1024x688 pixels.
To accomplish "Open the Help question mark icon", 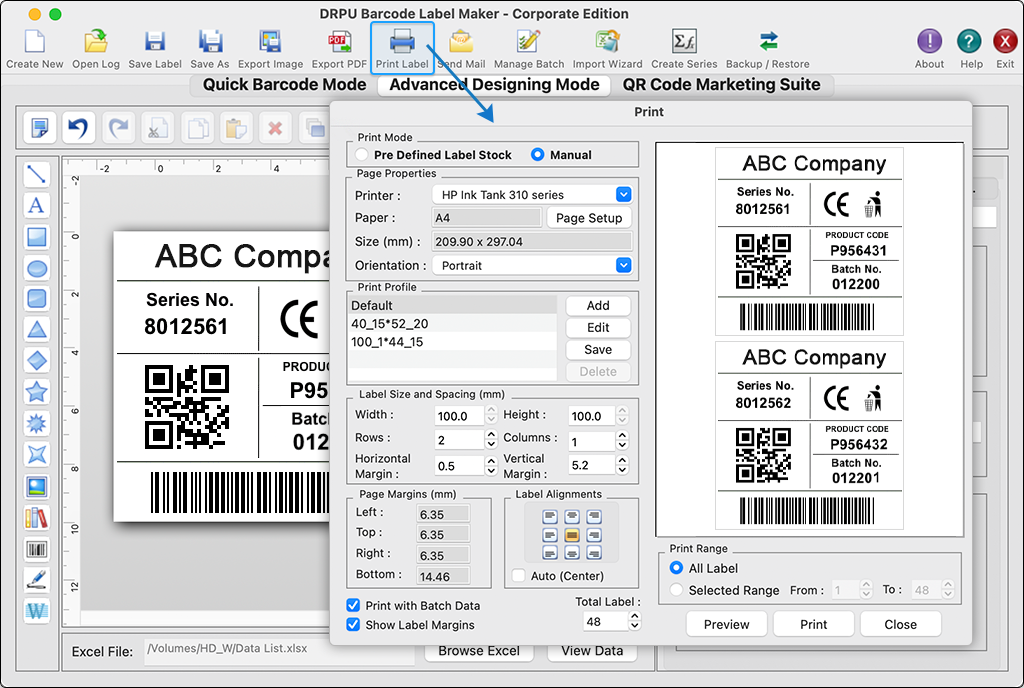I will coord(969,42).
